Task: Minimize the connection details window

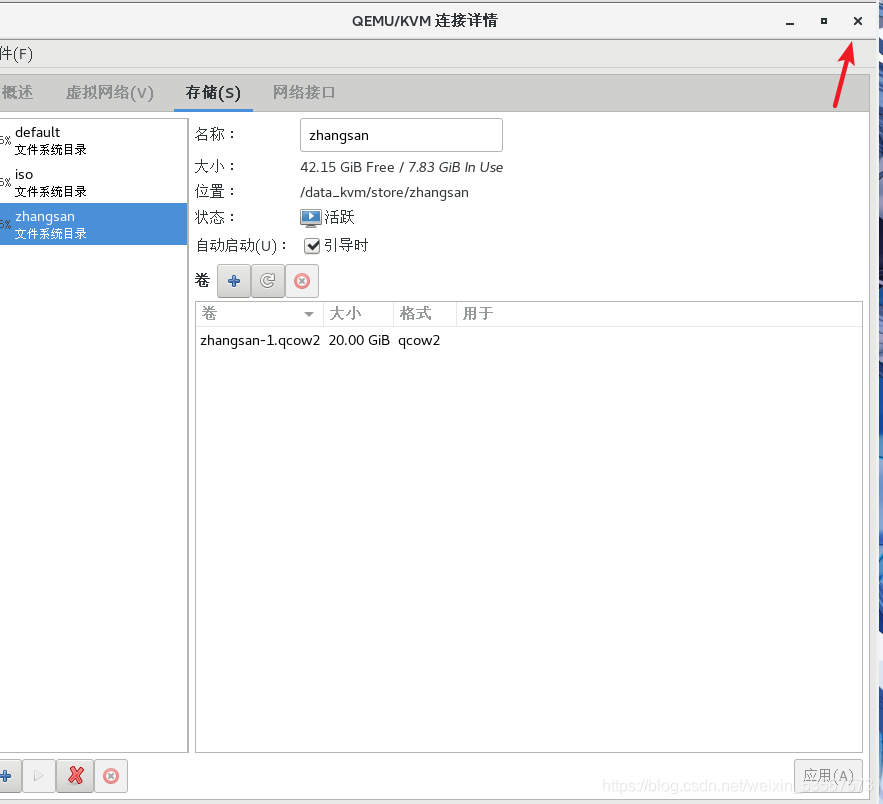Action: point(790,21)
